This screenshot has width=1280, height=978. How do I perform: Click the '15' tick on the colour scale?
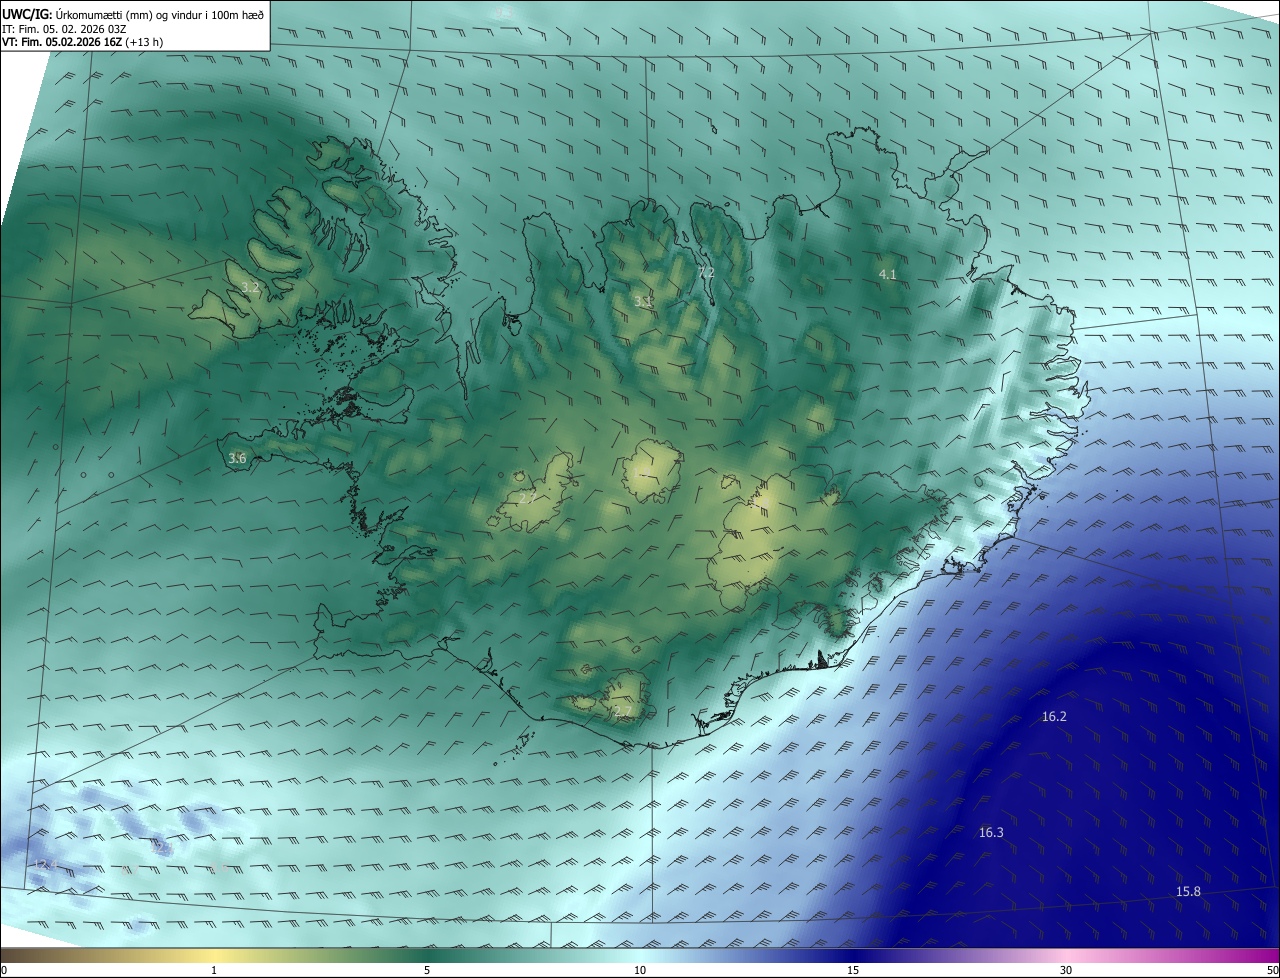(853, 970)
